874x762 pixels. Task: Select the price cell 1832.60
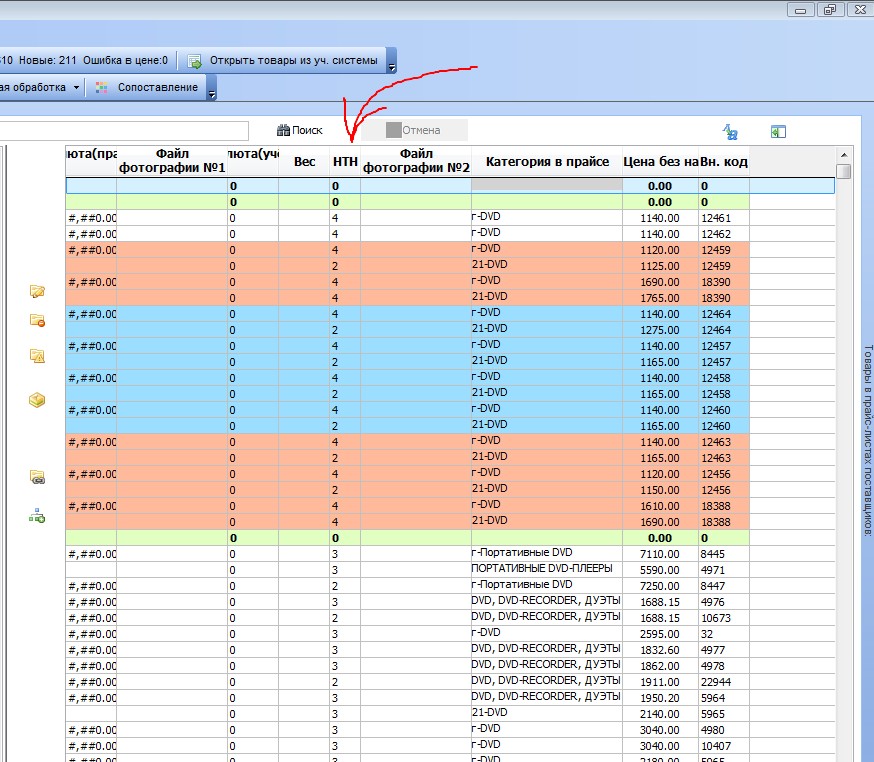(x=661, y=650)
